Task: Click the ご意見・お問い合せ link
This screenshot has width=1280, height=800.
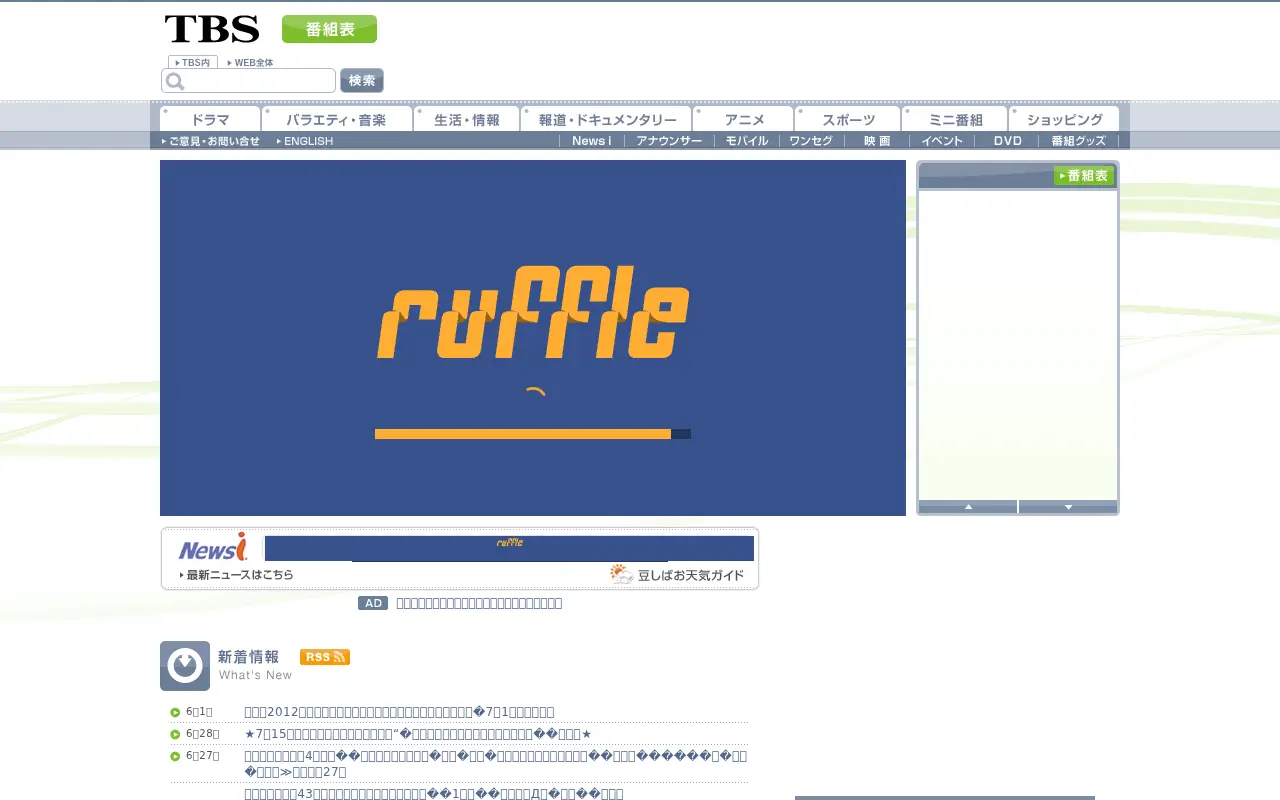Action: tap(211, 141)
